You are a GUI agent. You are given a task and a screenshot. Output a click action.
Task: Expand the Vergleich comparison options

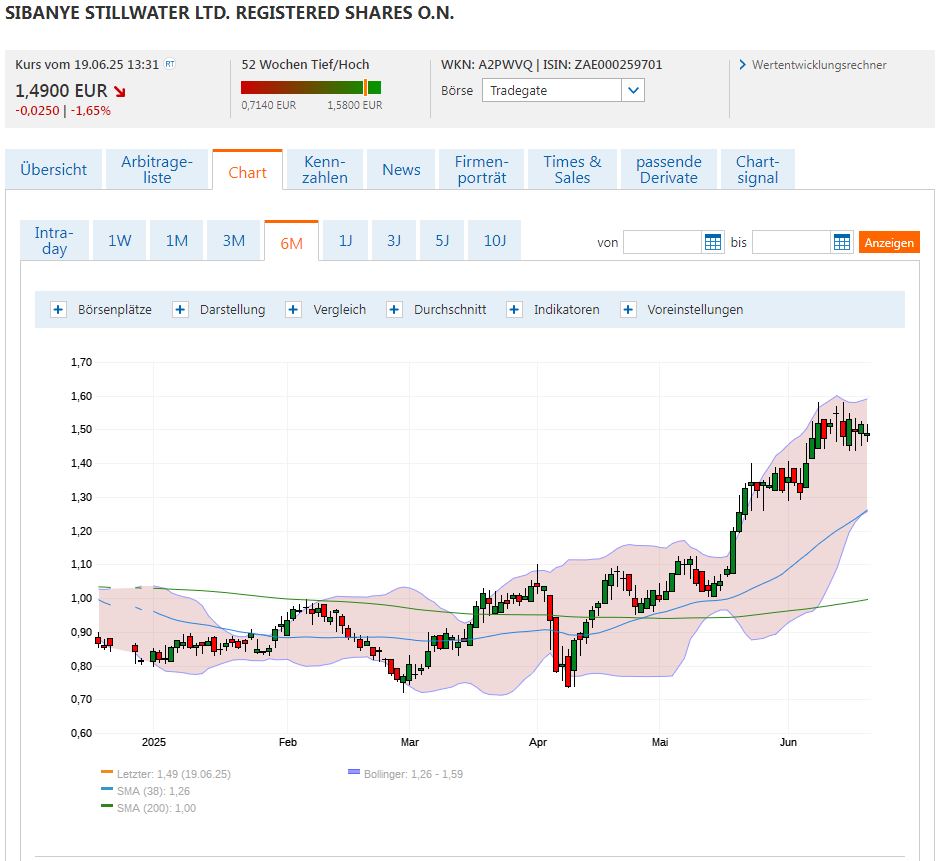(x=293, y=309)
